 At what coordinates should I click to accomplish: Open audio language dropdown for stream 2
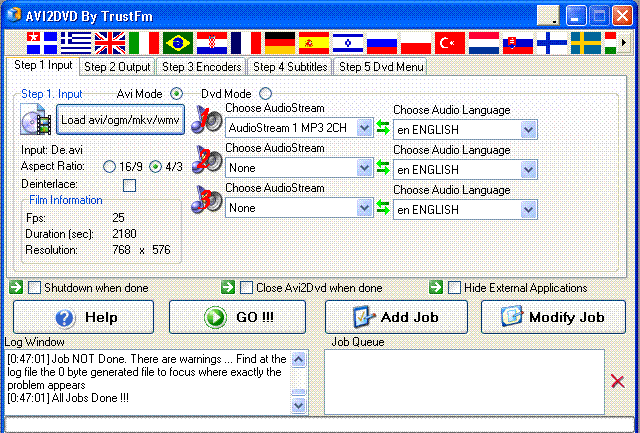(x=465, y=169)
